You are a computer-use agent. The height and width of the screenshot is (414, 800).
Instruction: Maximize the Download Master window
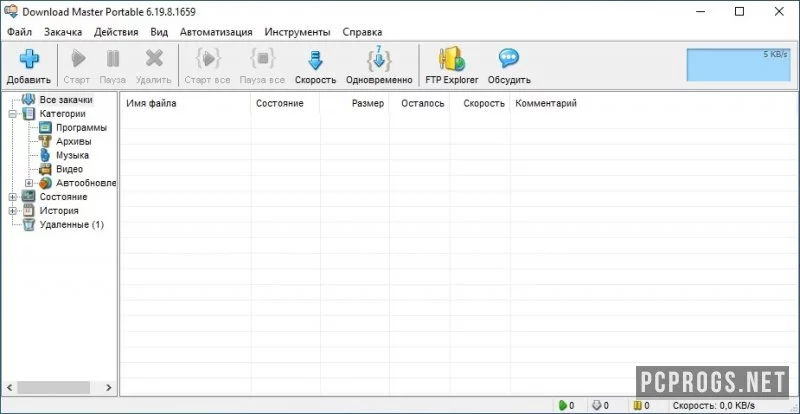(739, 12)
